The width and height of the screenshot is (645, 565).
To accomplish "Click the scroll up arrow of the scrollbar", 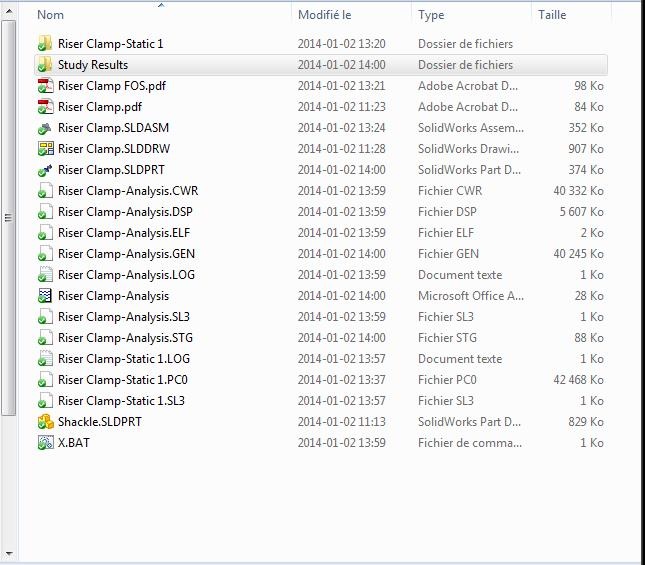I will pos(8,11).
